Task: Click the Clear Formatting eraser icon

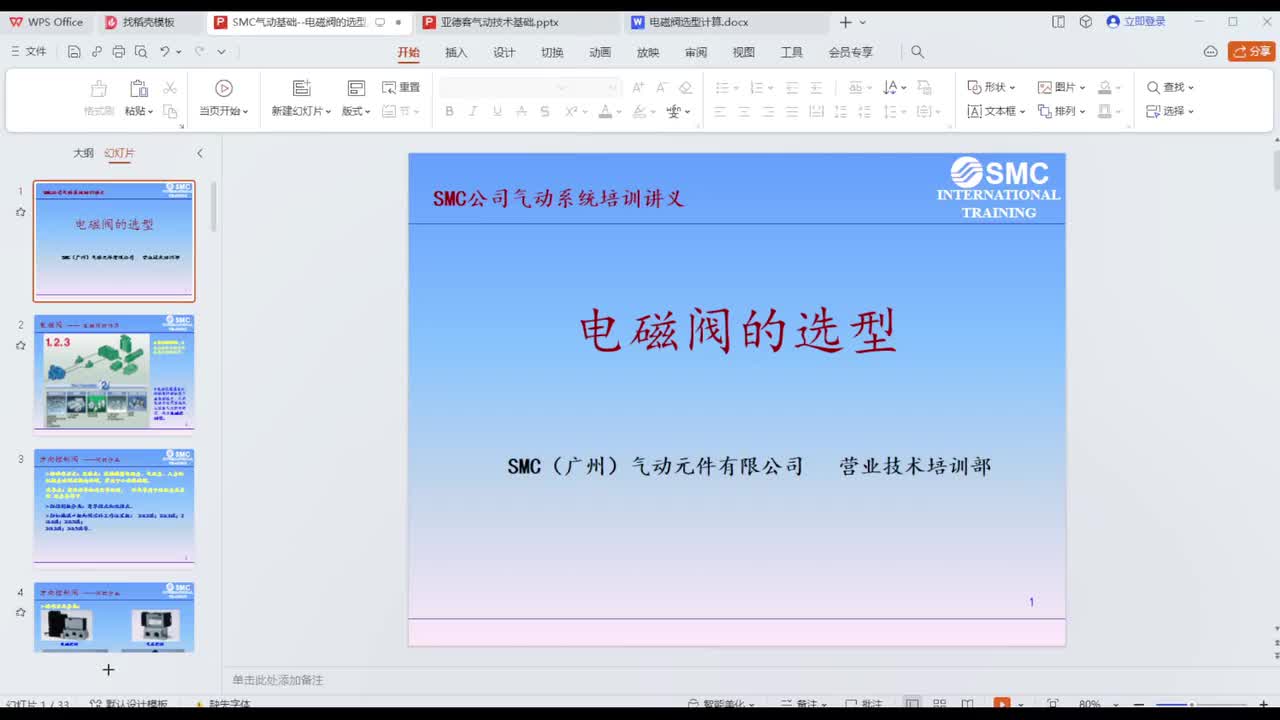Action: [685, 87]
